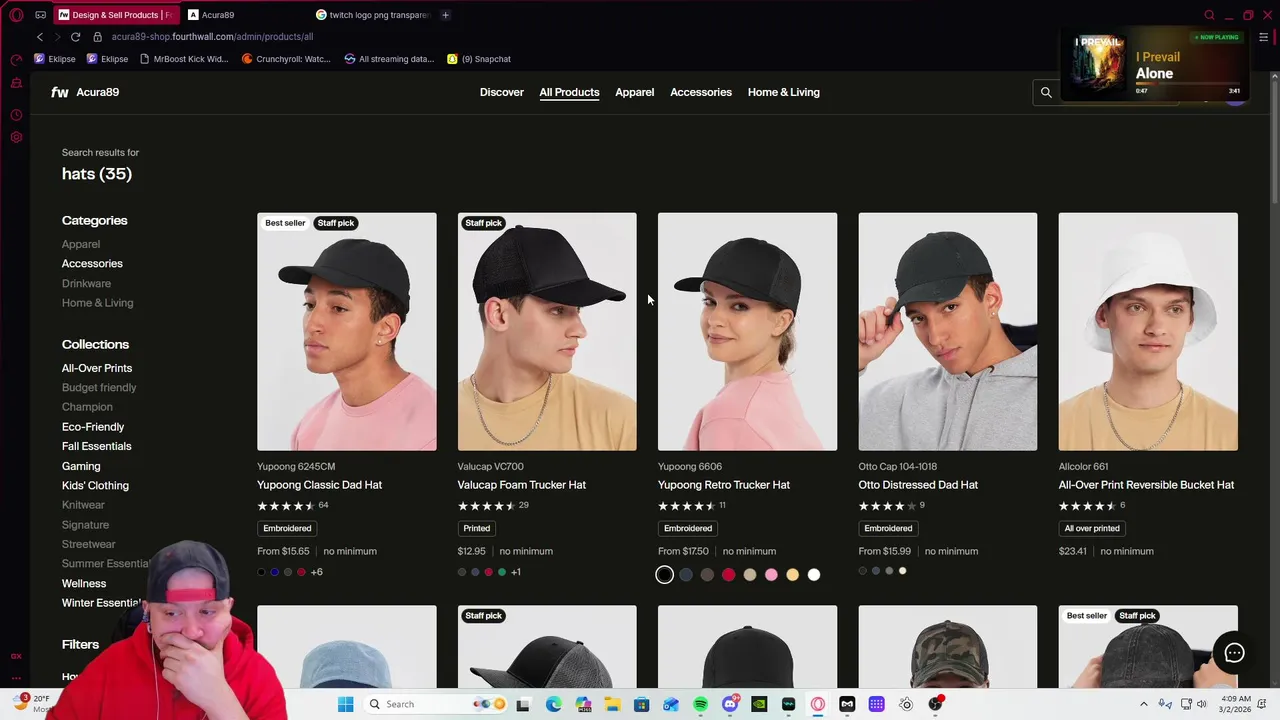Click the Opera workspaces icon beside the logo
The image size is (1280, 720).
40,15
